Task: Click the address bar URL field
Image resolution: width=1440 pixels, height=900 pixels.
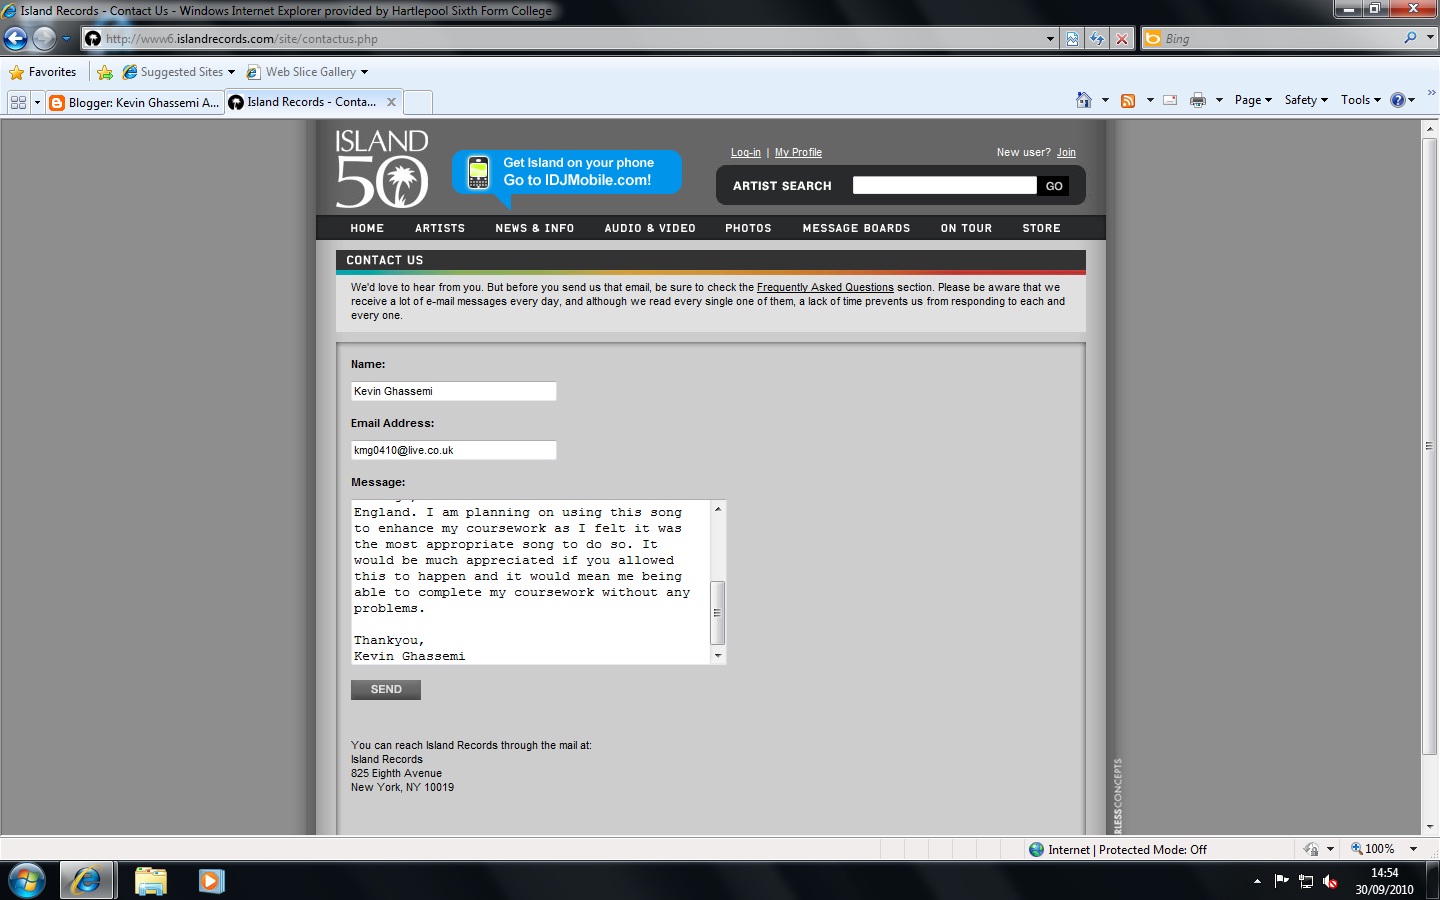Action: click(x=570, y=39)
